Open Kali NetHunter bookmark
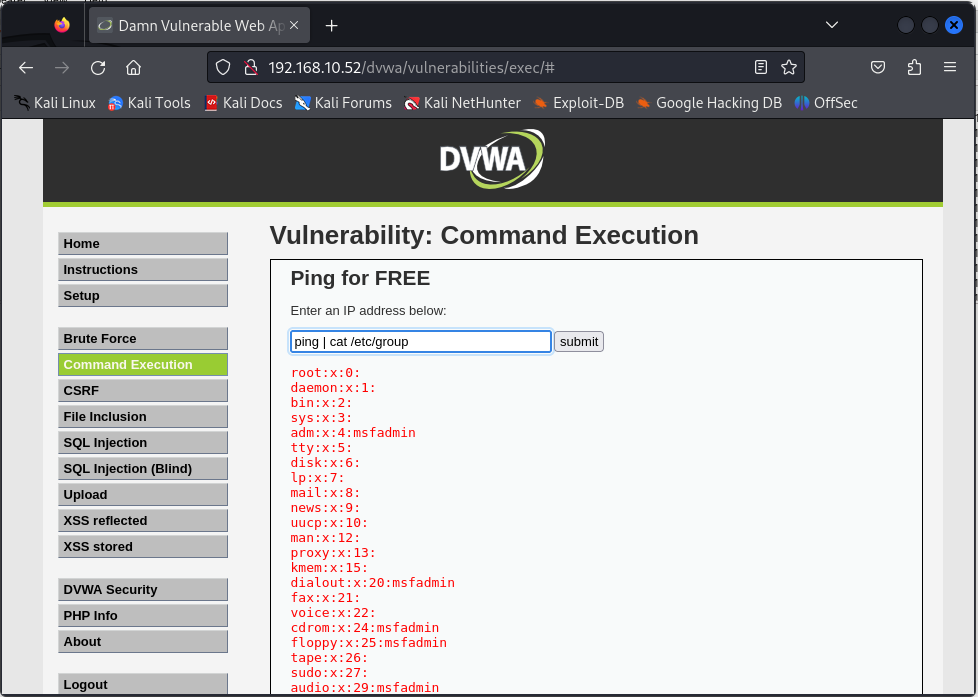This screenshot has width=978, height=697. (462, 103)
